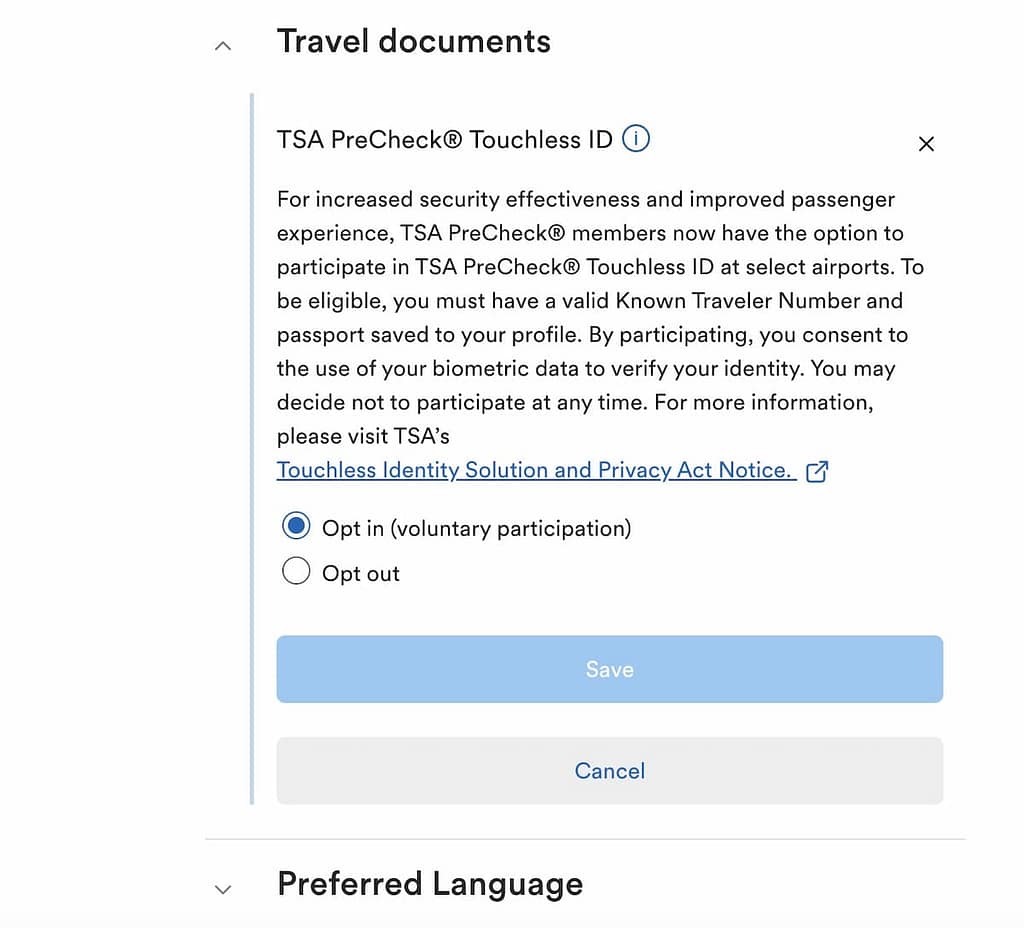Viewport: 1024px width, 928px height.
Task: Click the Preferred Language section heading
Action: click(430, 884)
